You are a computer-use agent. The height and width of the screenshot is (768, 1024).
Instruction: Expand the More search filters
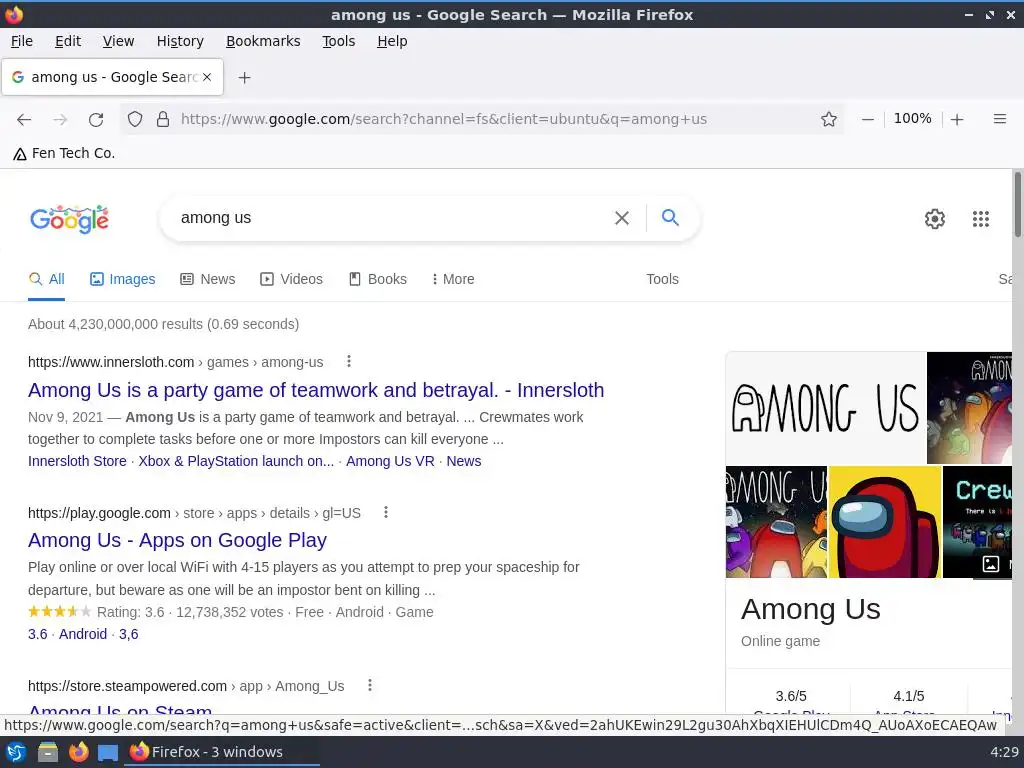click(x=453, y=280)
